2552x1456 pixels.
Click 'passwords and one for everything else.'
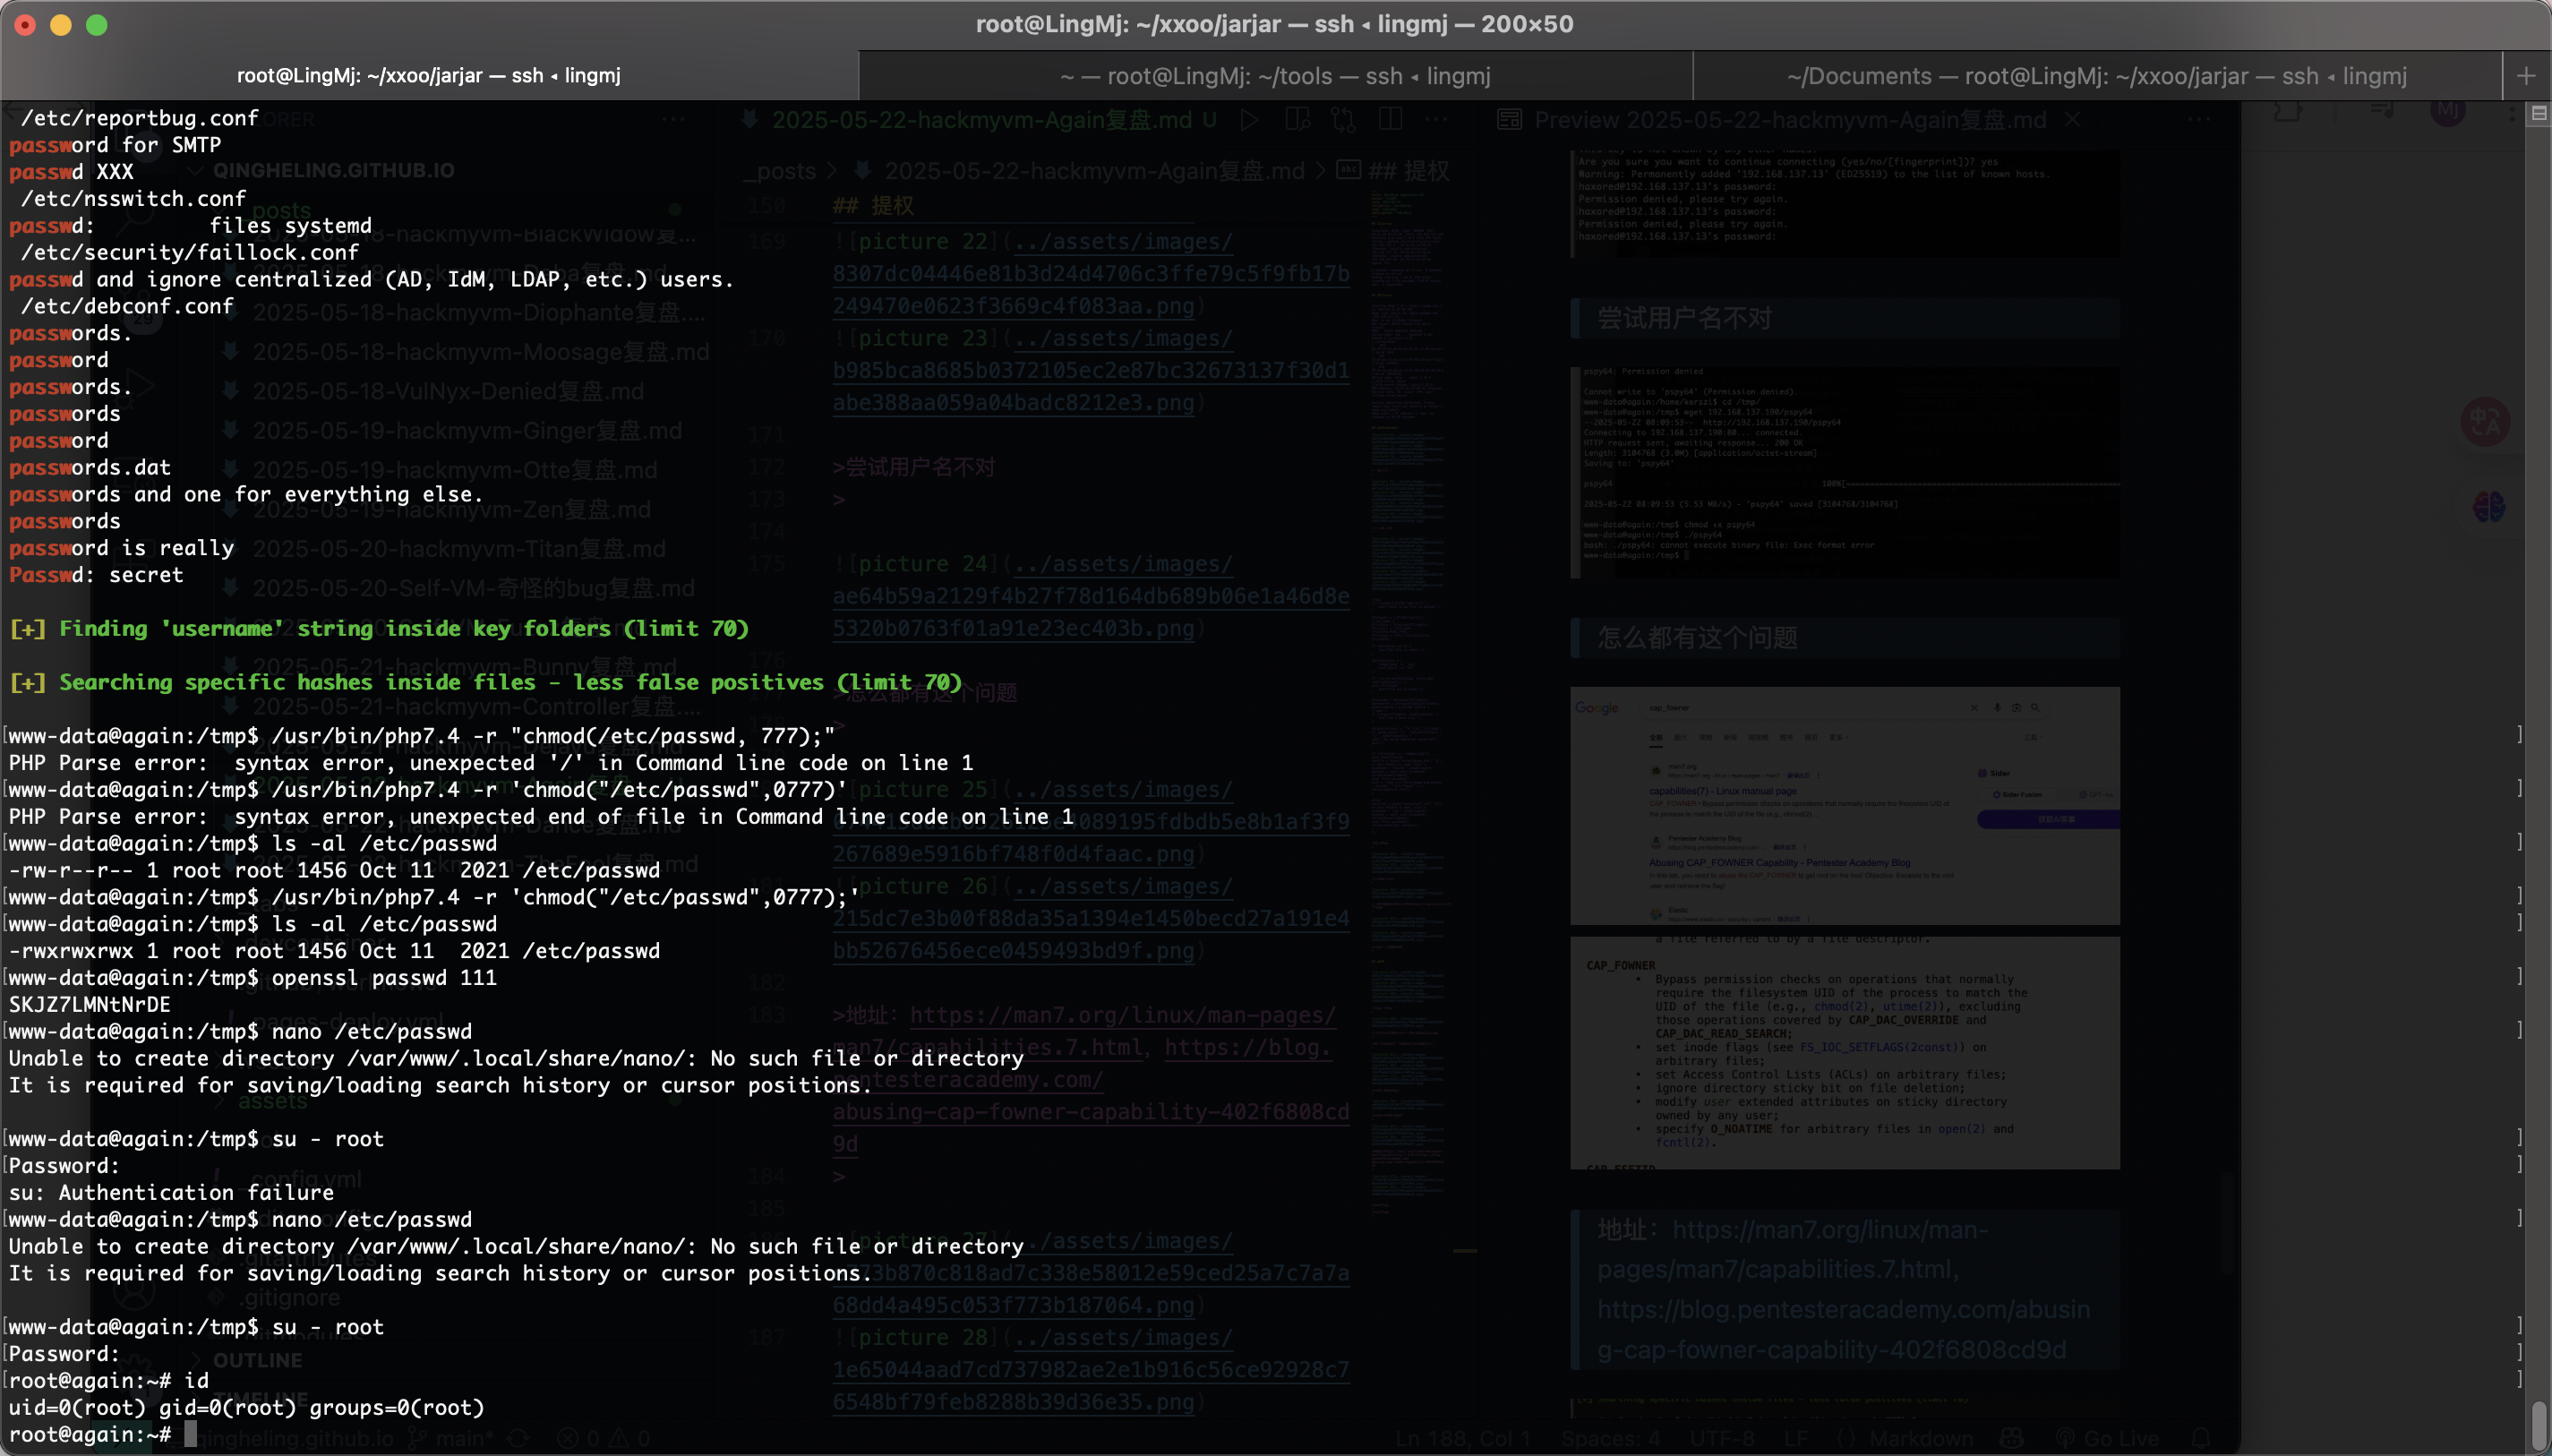click(246, 495)
